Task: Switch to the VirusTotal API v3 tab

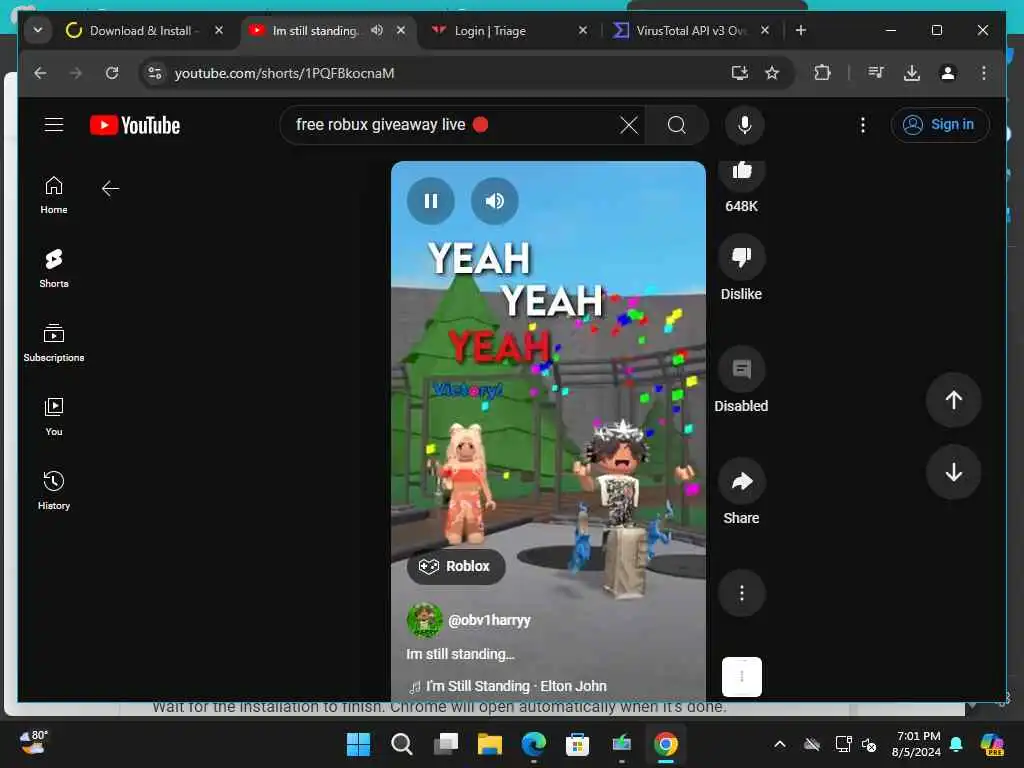Action: pos(691,31)
